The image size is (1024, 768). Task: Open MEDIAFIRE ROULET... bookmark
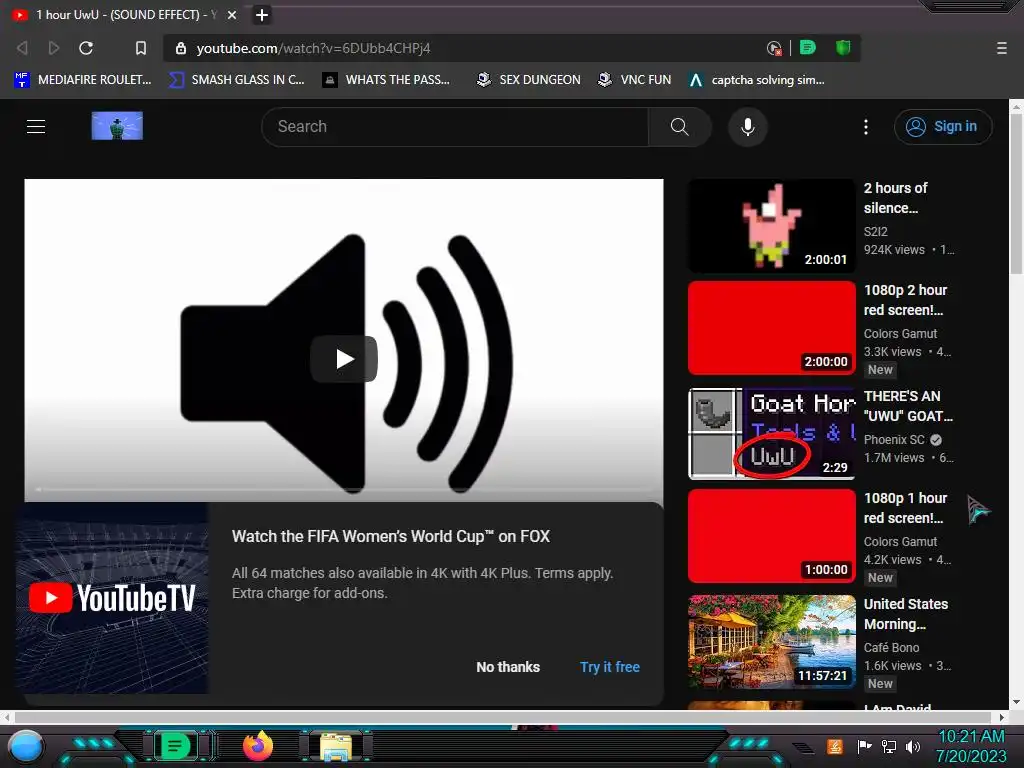point(82,80)
